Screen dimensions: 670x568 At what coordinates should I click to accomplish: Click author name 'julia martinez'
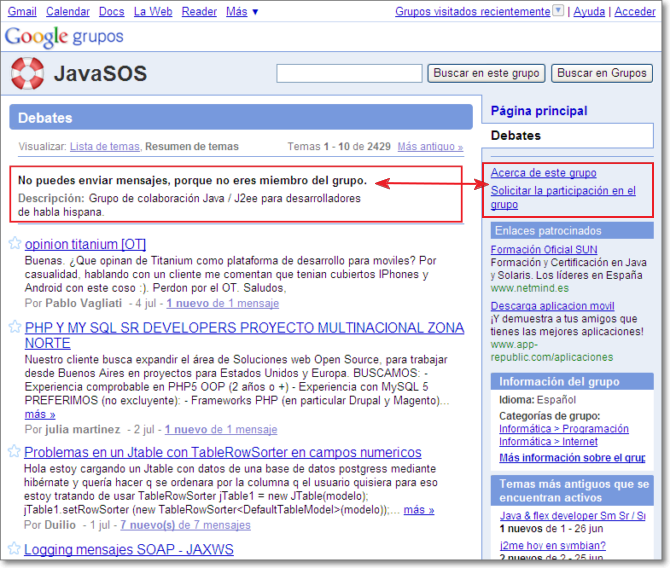82,429
